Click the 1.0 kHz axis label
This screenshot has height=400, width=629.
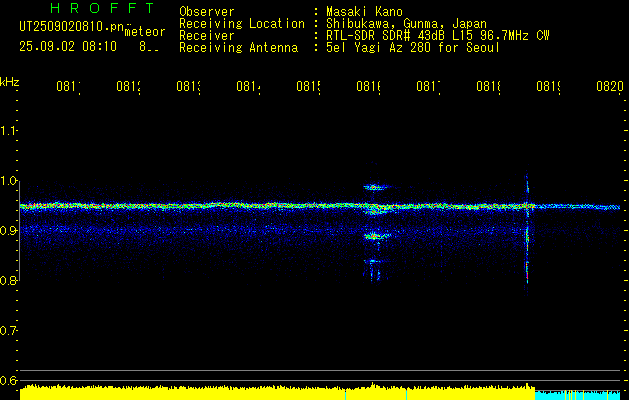pos(8,181)
